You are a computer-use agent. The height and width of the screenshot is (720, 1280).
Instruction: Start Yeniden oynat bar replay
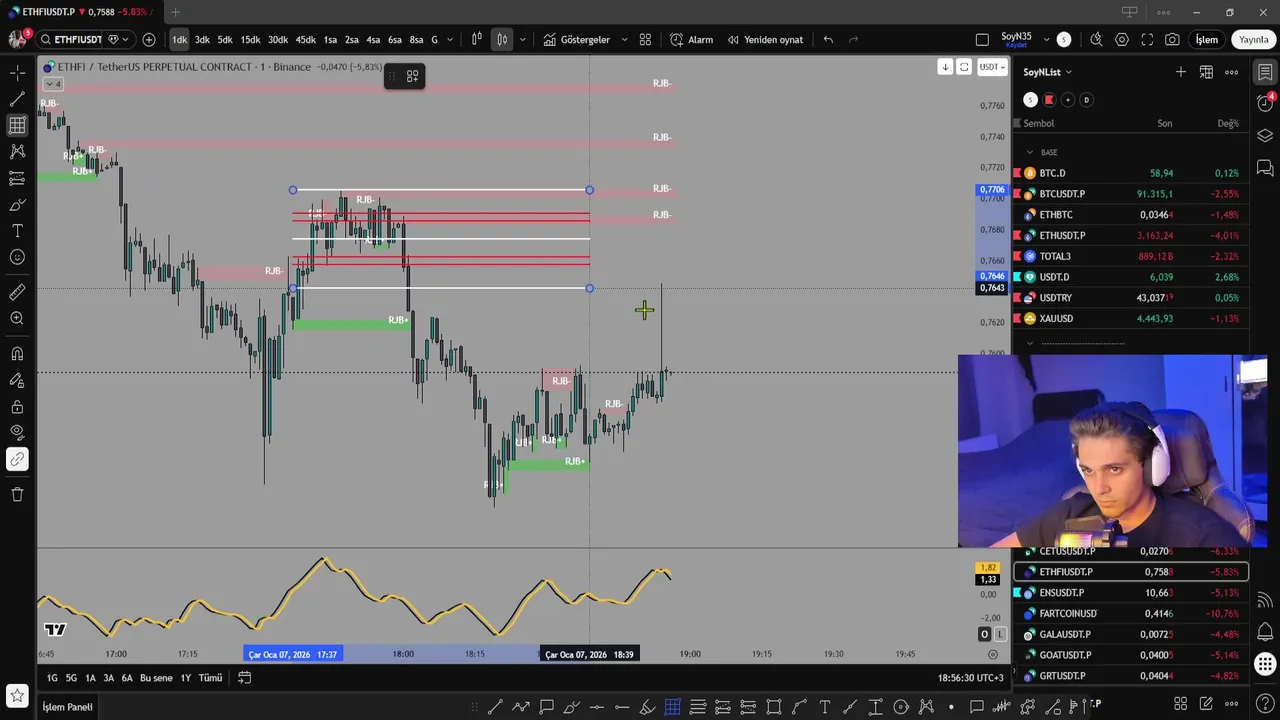[x=765, y=40]
